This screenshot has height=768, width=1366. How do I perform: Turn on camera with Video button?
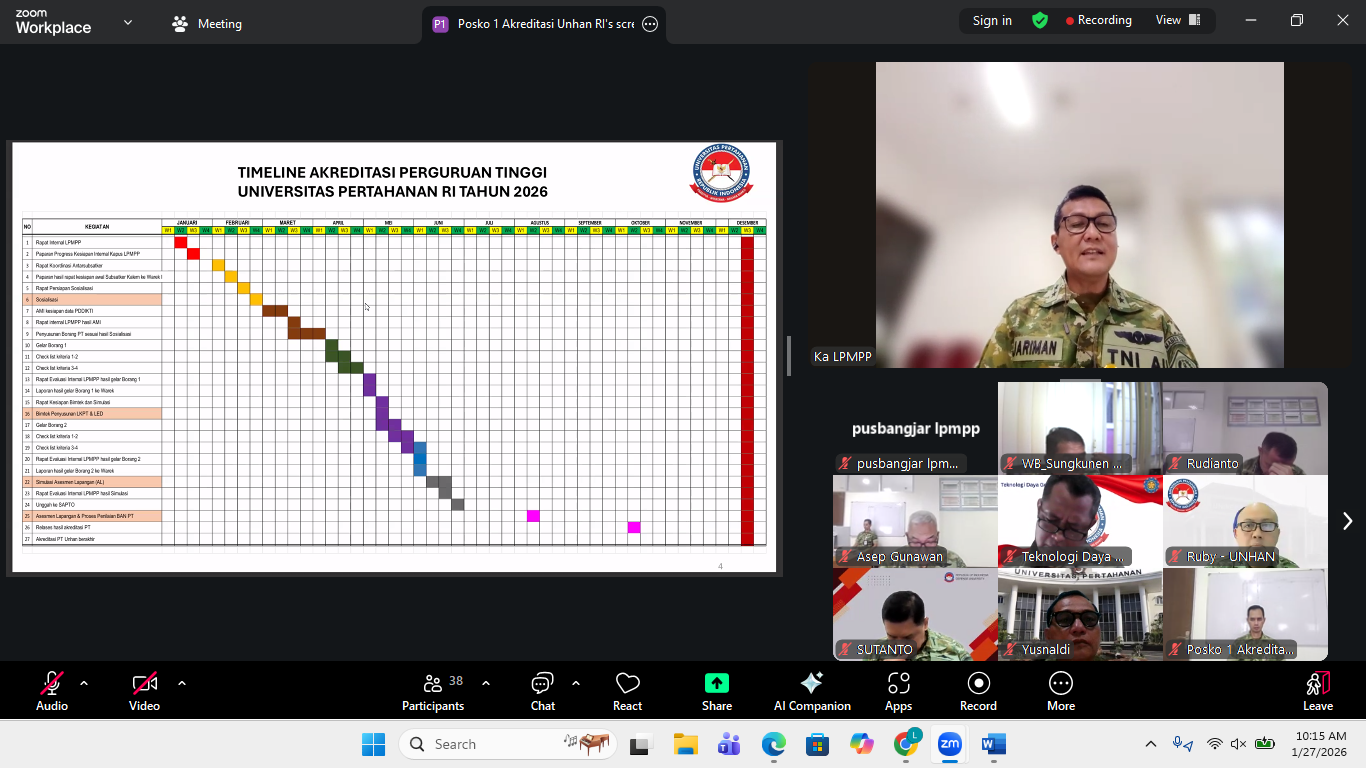(144, 690)
